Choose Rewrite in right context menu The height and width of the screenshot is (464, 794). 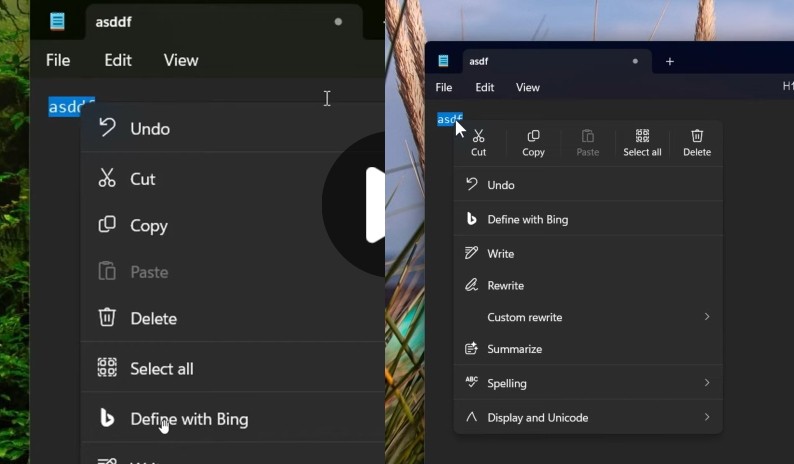(588, 285)
